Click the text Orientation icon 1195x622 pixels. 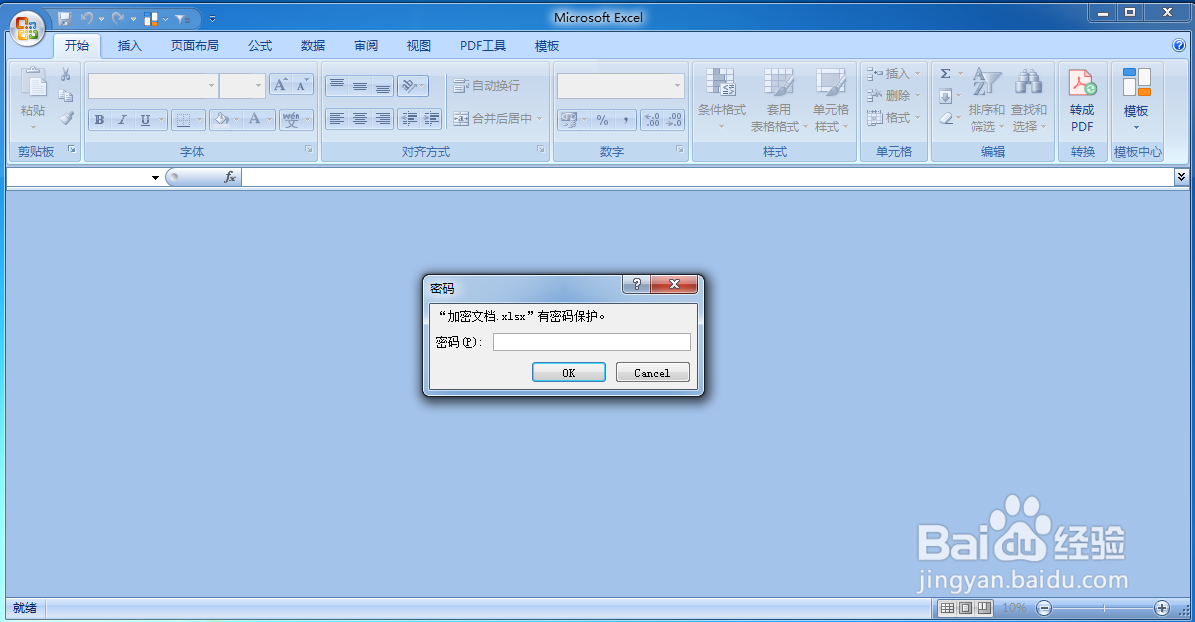point(409,85)
